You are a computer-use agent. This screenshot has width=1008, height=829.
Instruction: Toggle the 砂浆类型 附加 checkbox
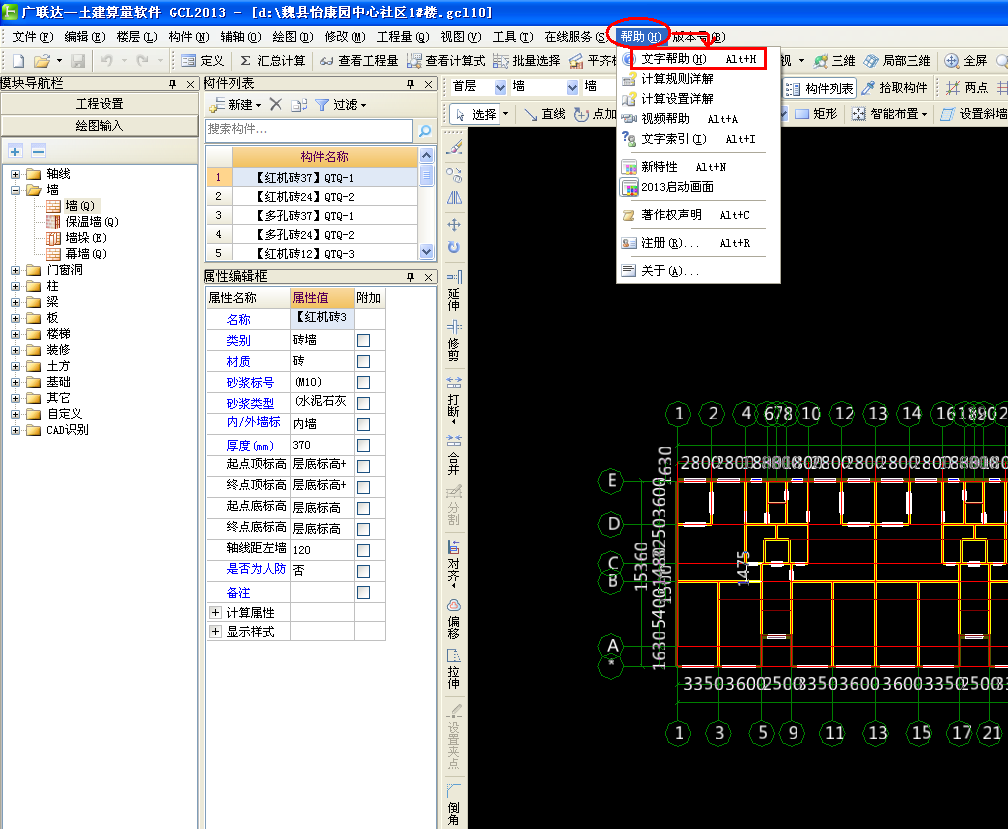[363, 404]
